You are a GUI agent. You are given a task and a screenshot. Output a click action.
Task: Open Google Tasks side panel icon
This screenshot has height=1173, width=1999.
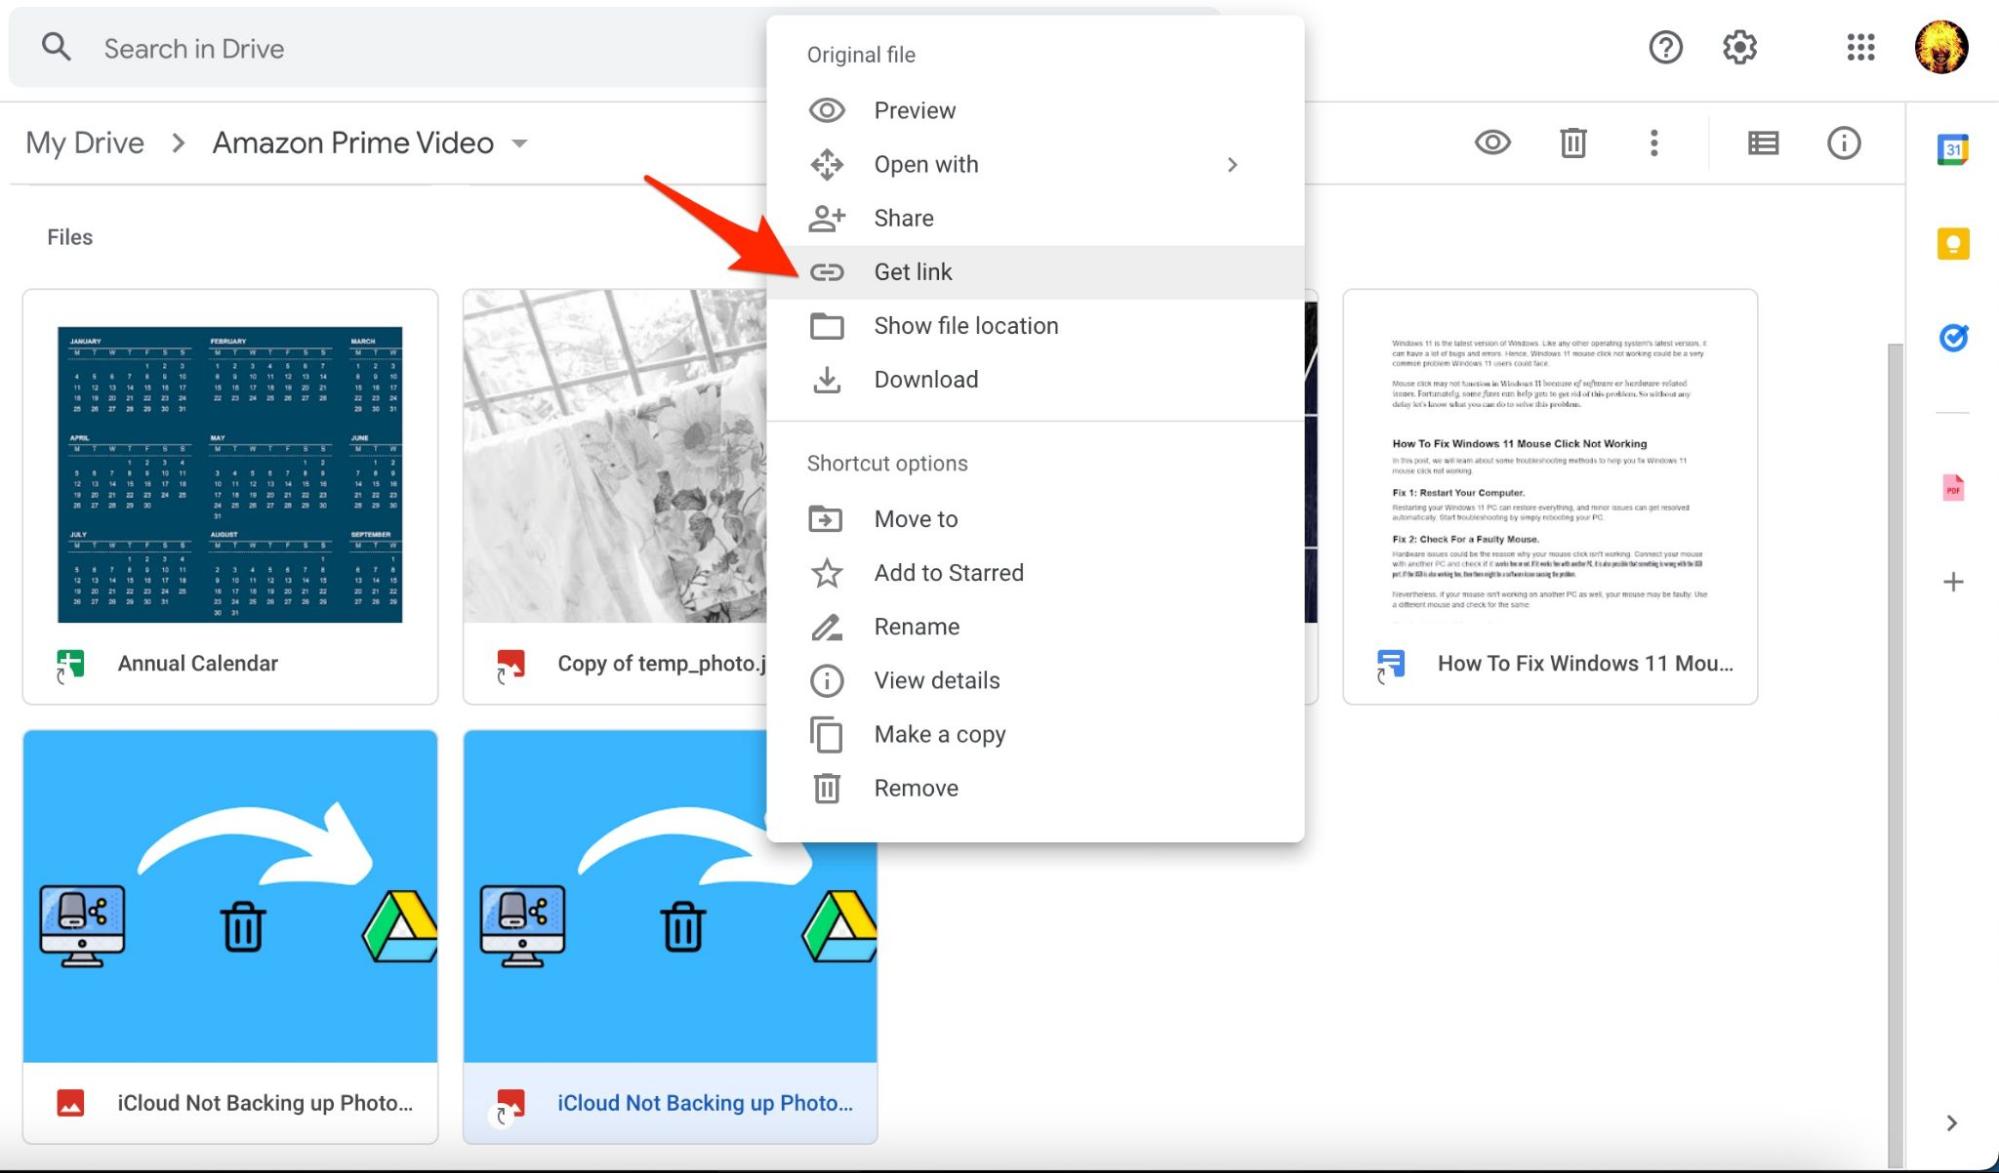pyautogui.click(x=1952, y=338)
